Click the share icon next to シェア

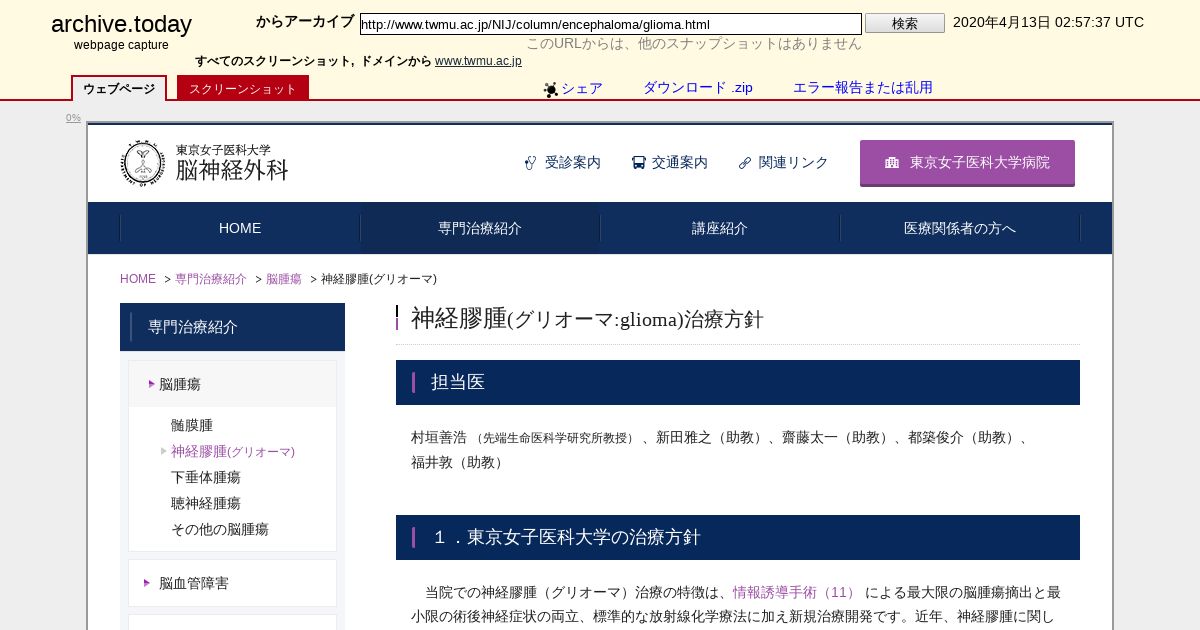coord(551,89)
